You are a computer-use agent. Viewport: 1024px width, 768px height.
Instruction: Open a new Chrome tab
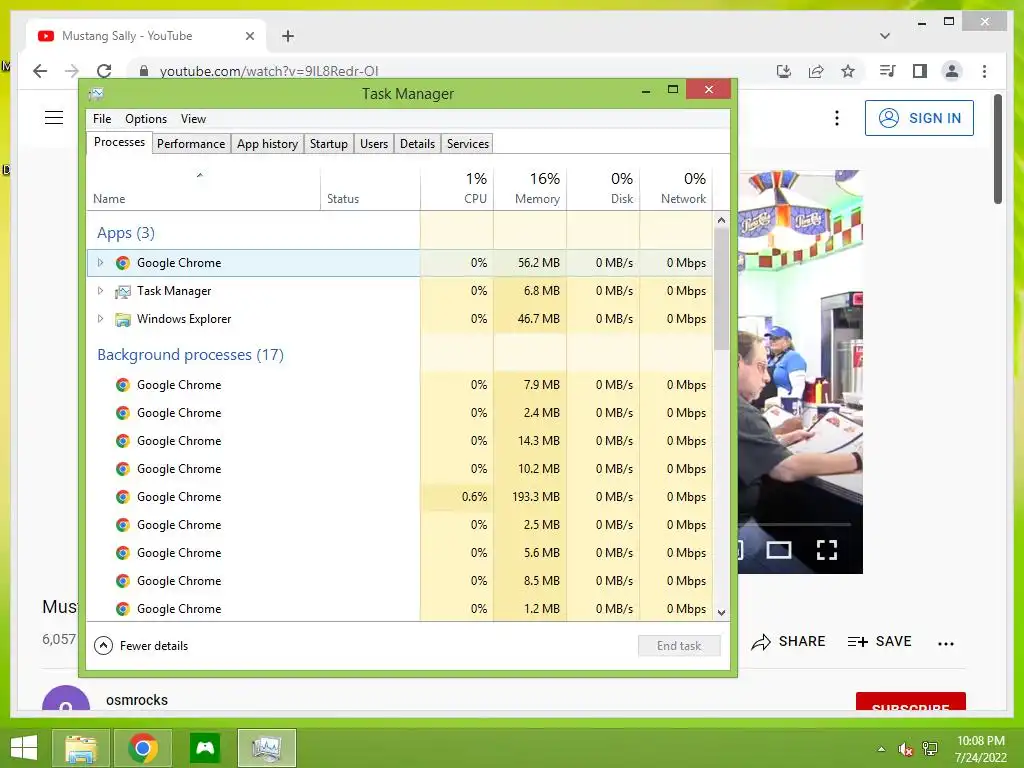click(x=288, y=36)
